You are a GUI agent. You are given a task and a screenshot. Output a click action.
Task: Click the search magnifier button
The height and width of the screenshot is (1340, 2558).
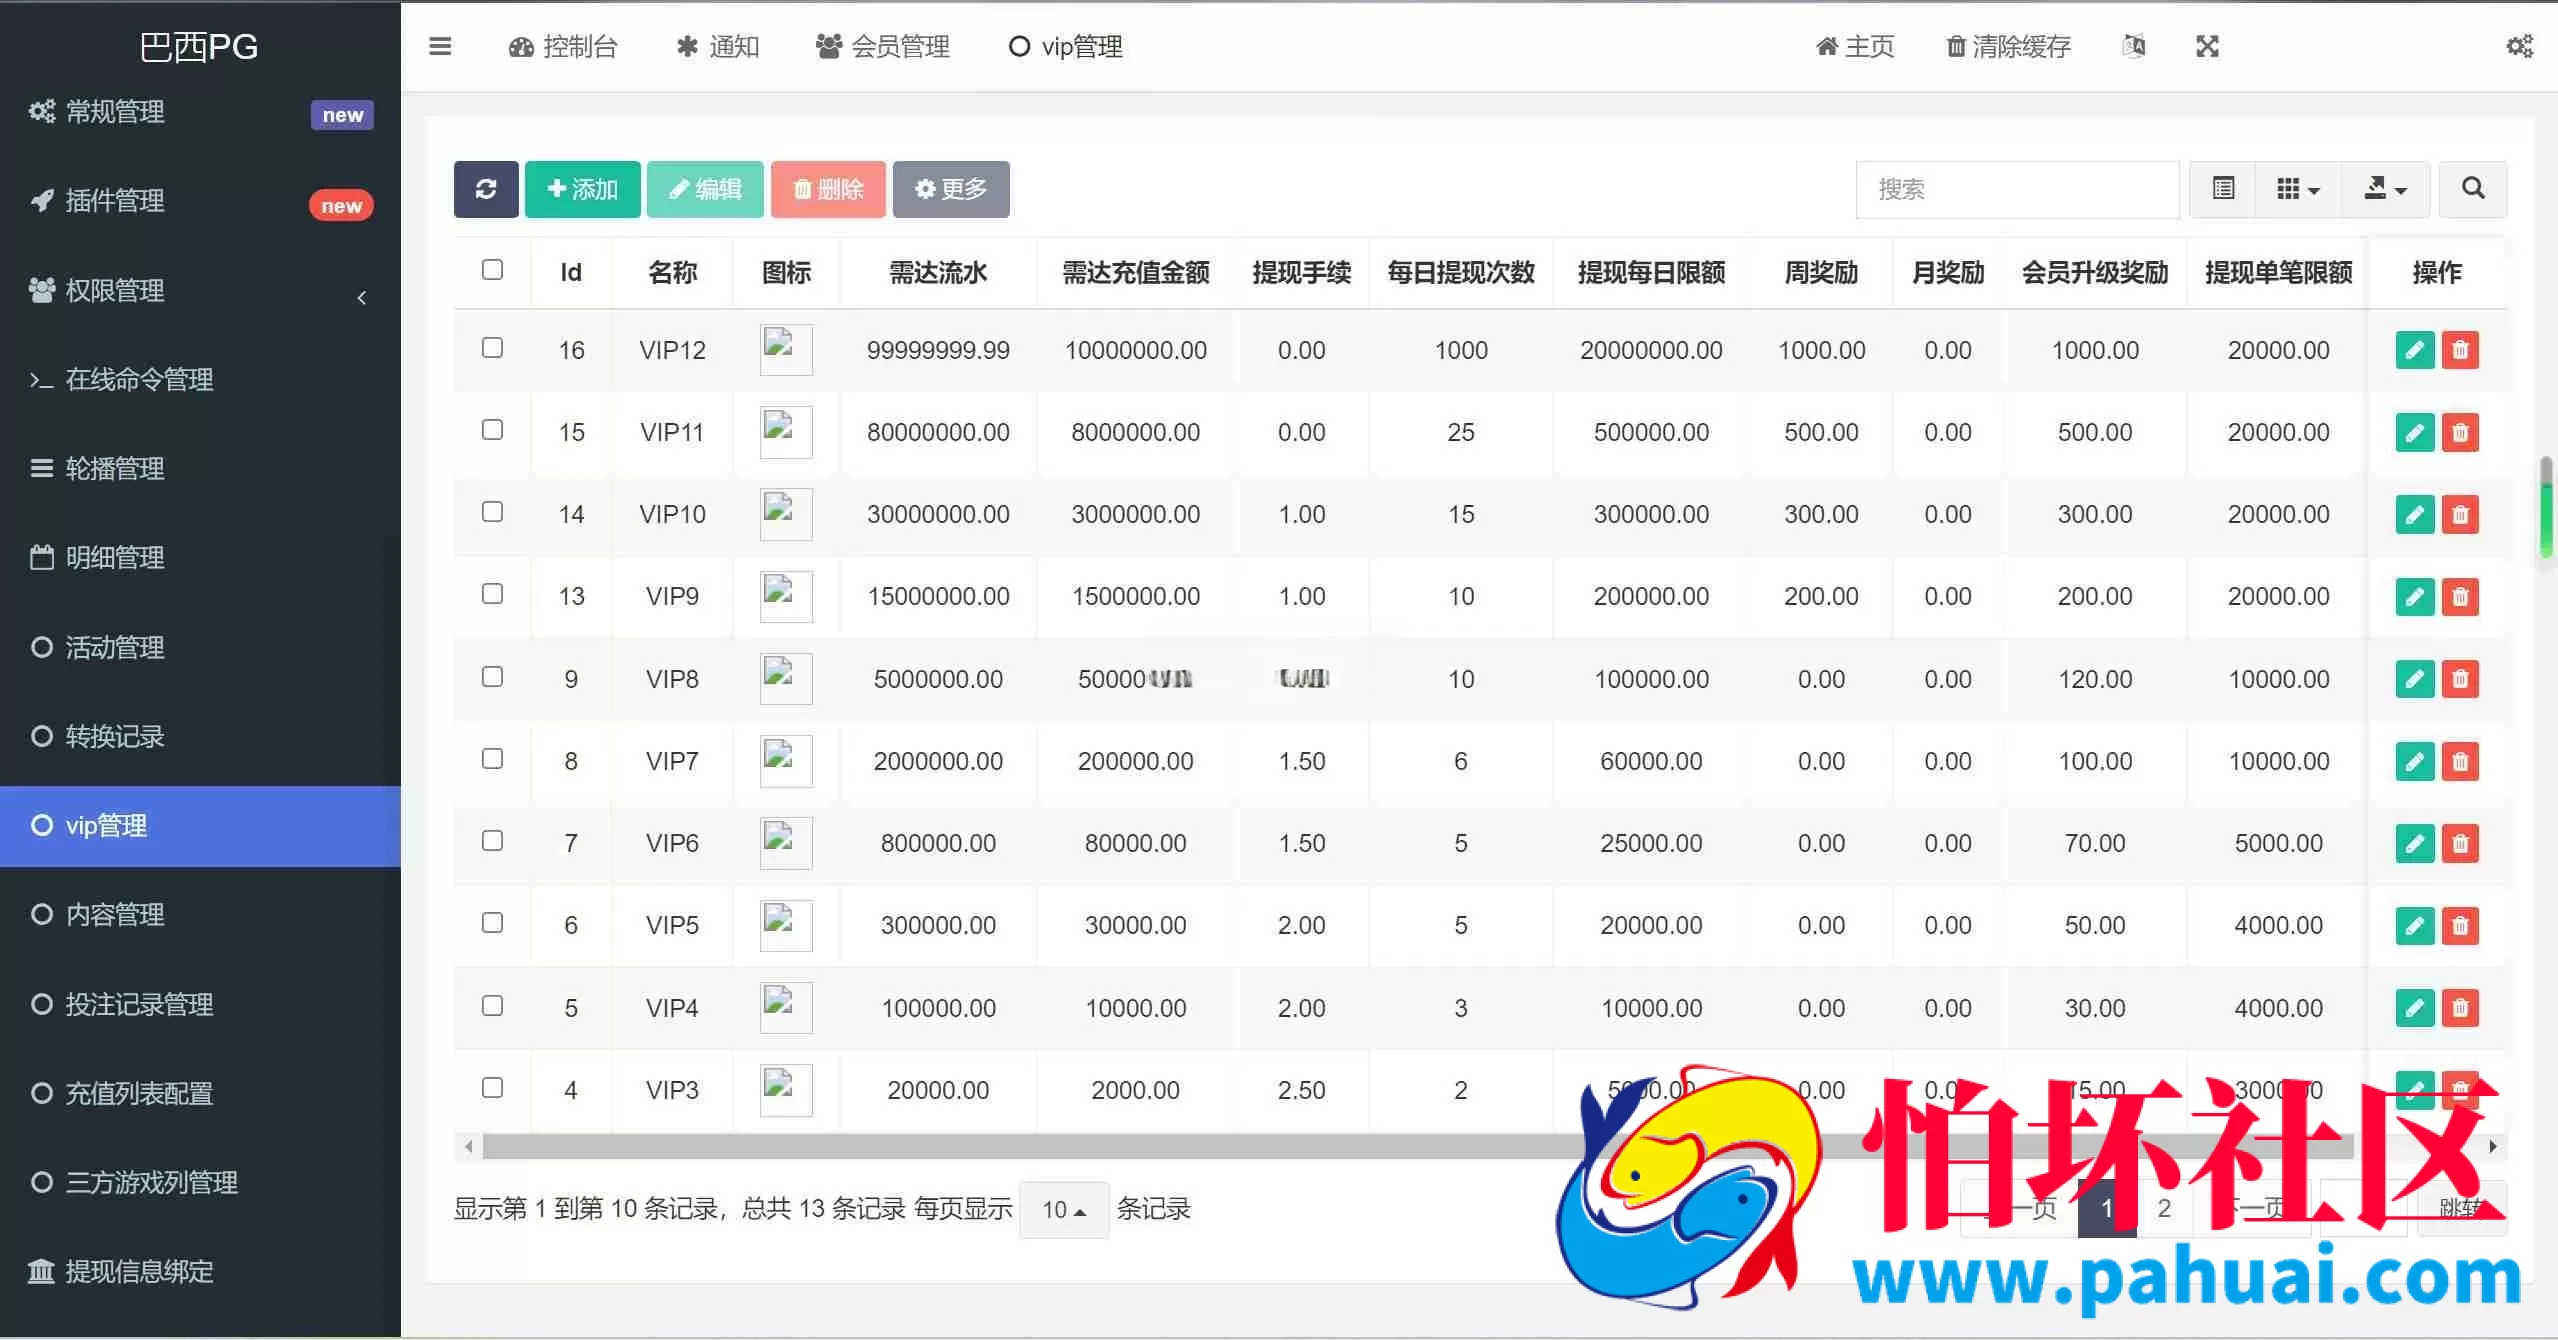pyautogui.click(x=2473, y=189)
